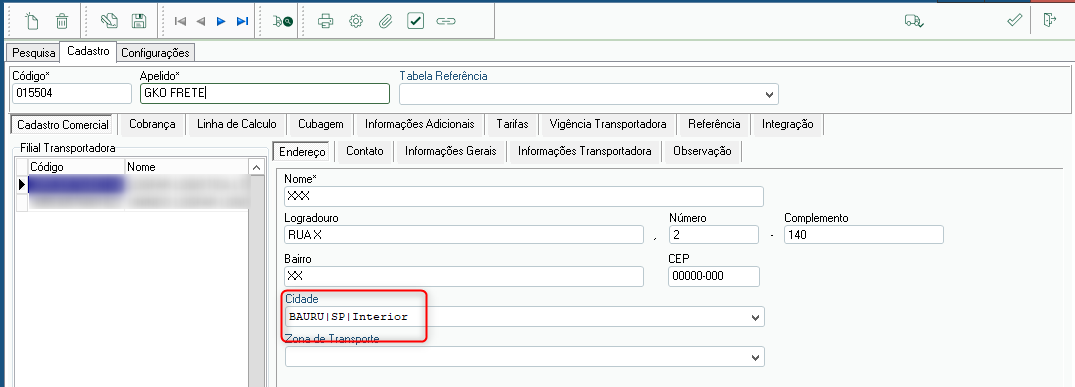1075x387 pixels.
Task: Select the first row in Filial Transportadora grid
Action: (132, 184)
